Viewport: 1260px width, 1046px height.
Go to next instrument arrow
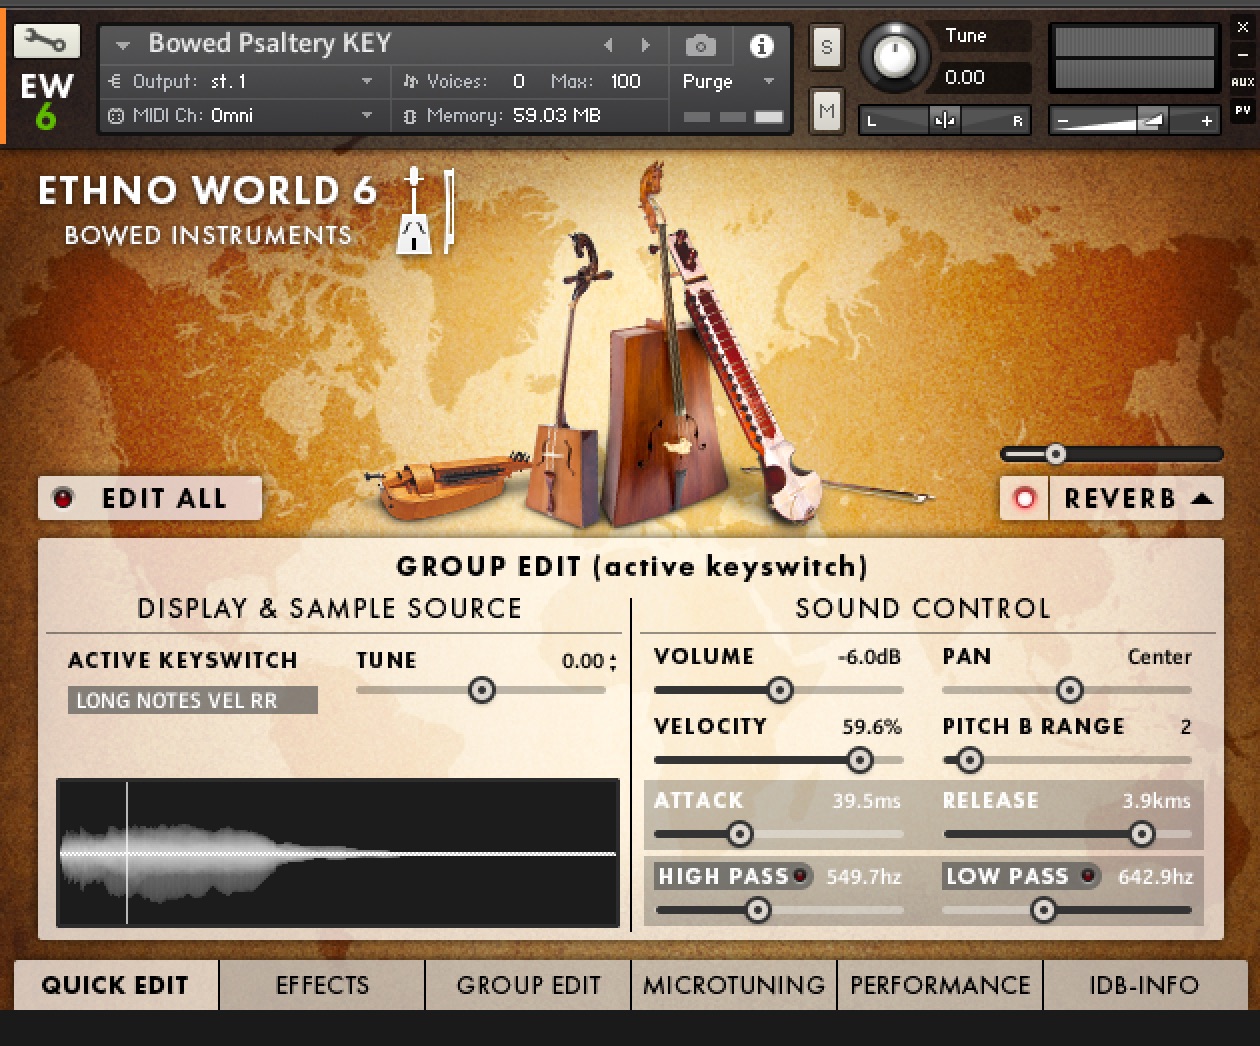pyautogui.click(x=646, y=45)
